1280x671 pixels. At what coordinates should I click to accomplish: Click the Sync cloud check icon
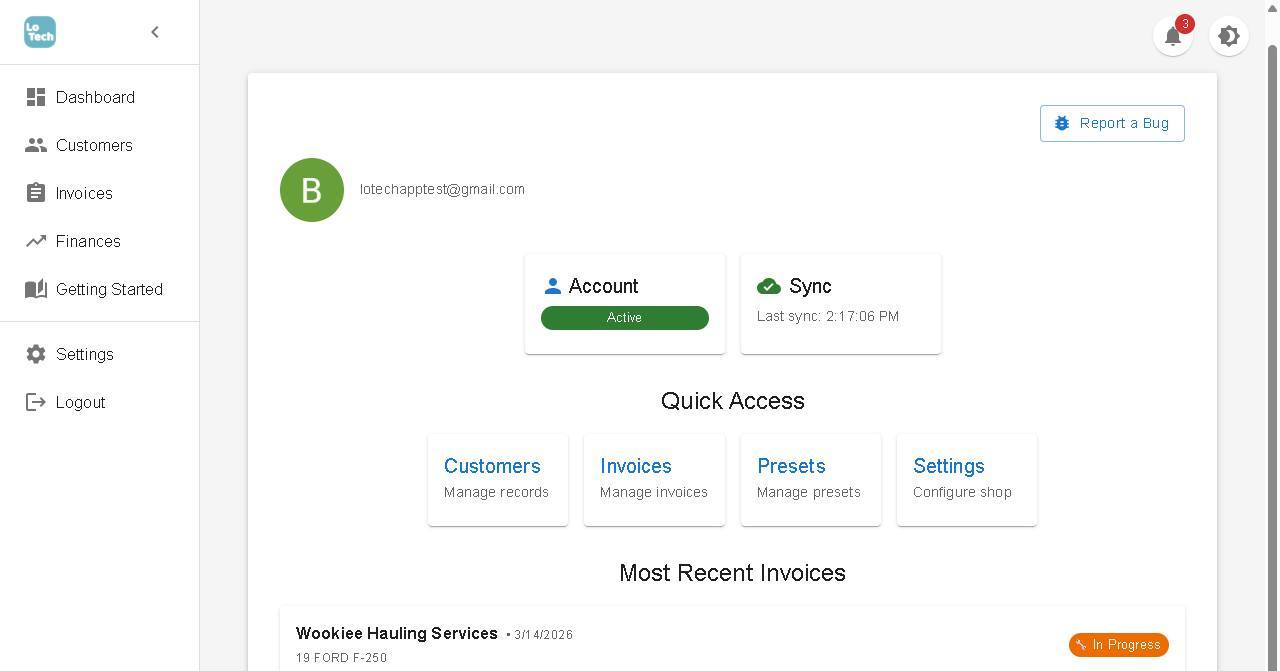click(769, 287)
